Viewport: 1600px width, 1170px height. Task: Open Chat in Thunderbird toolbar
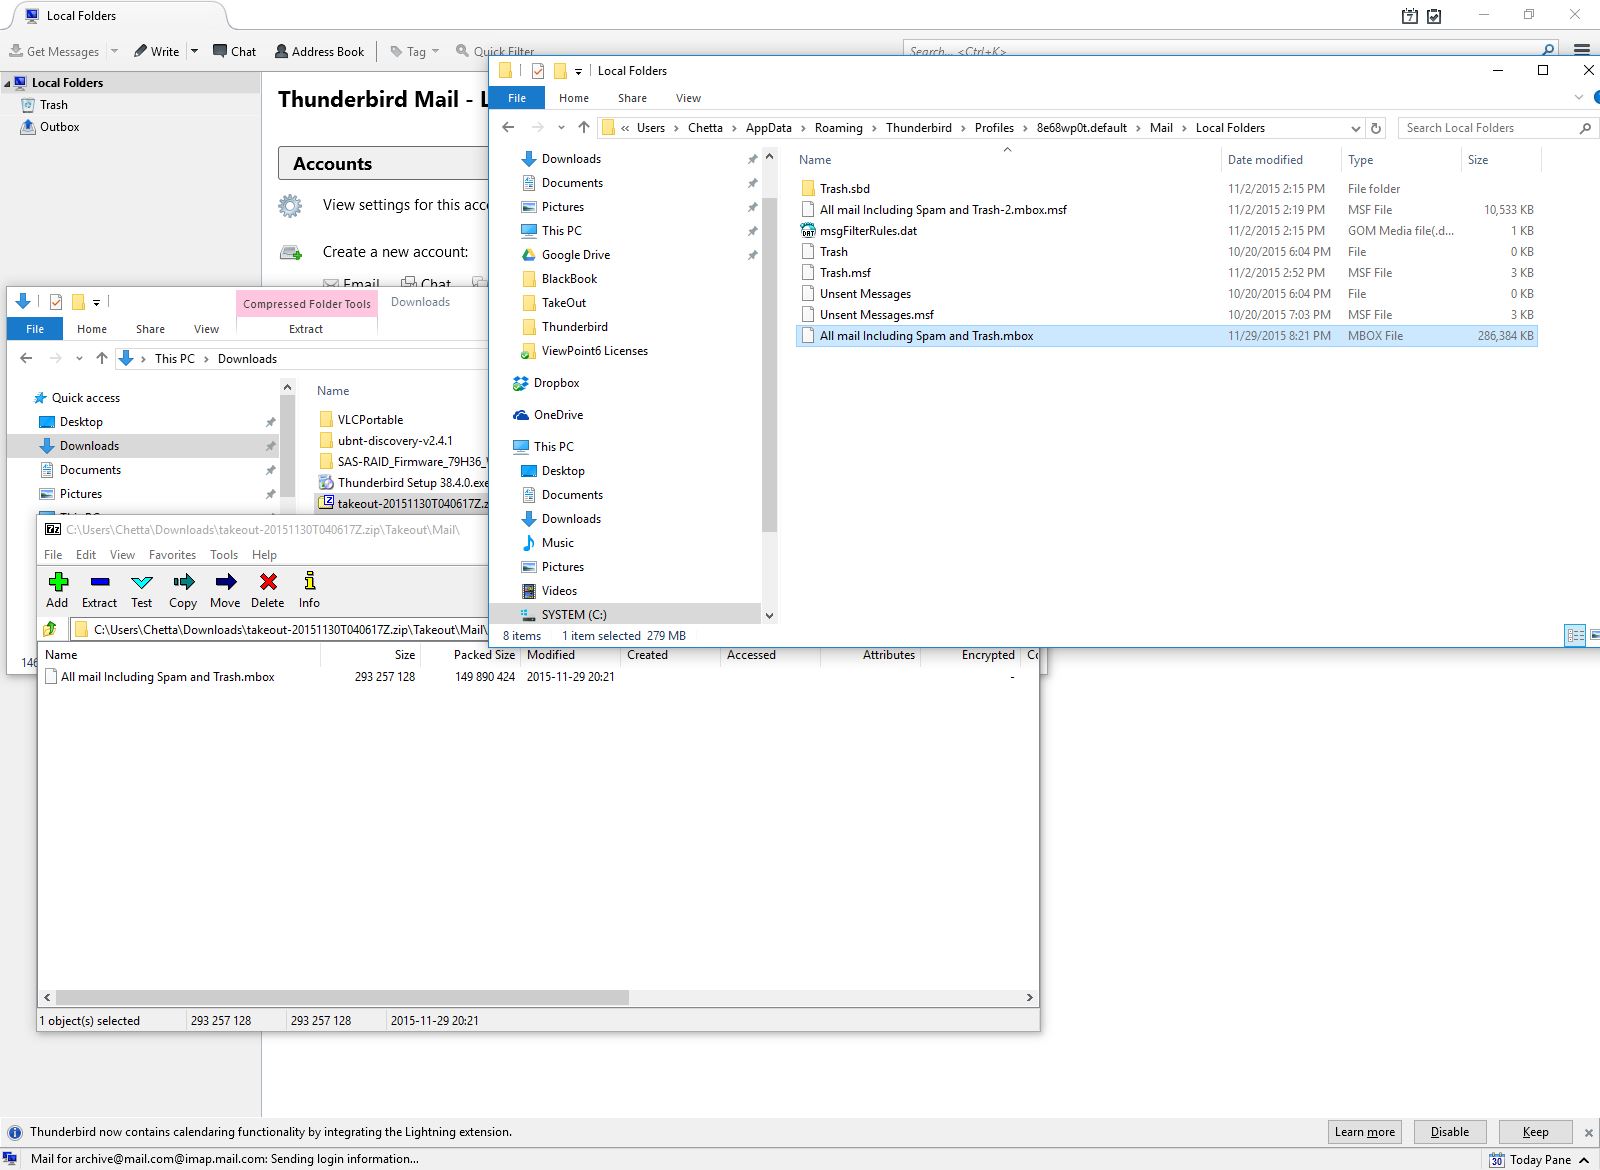click(x=235, y=51)
